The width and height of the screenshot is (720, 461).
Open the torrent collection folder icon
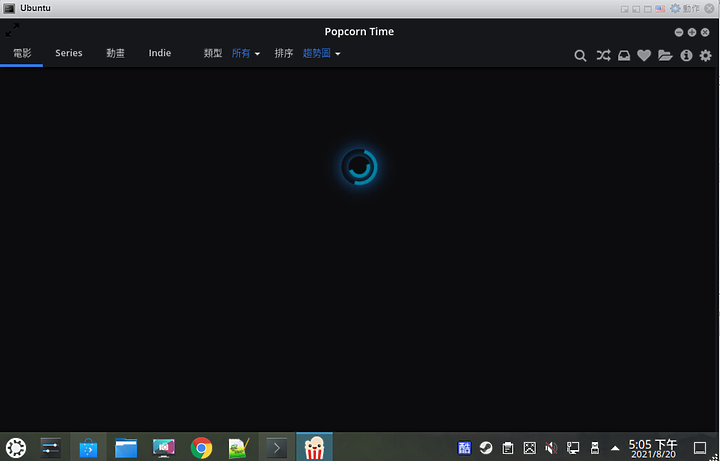click(x=665, y=56)
